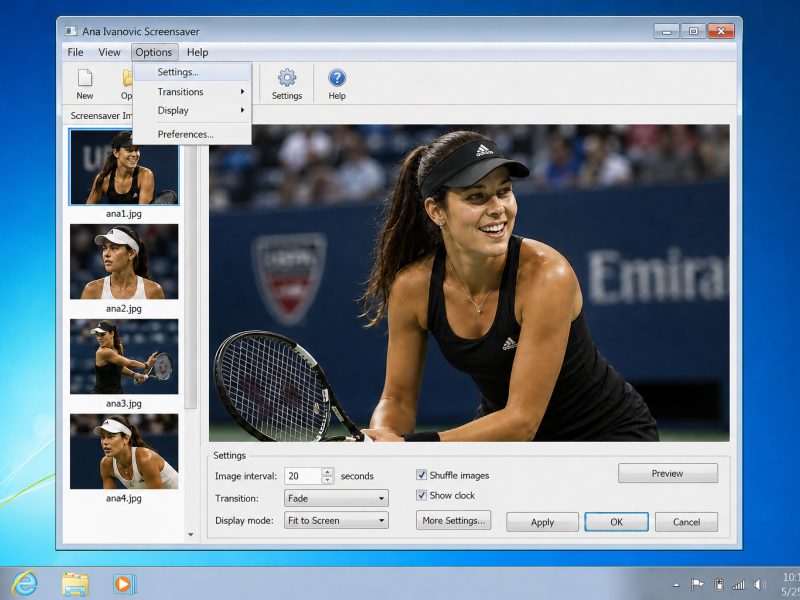The width and height of the screenshot is (800, 600).
Task: Decrease image interval with down arrow
Action: point(328,480)
